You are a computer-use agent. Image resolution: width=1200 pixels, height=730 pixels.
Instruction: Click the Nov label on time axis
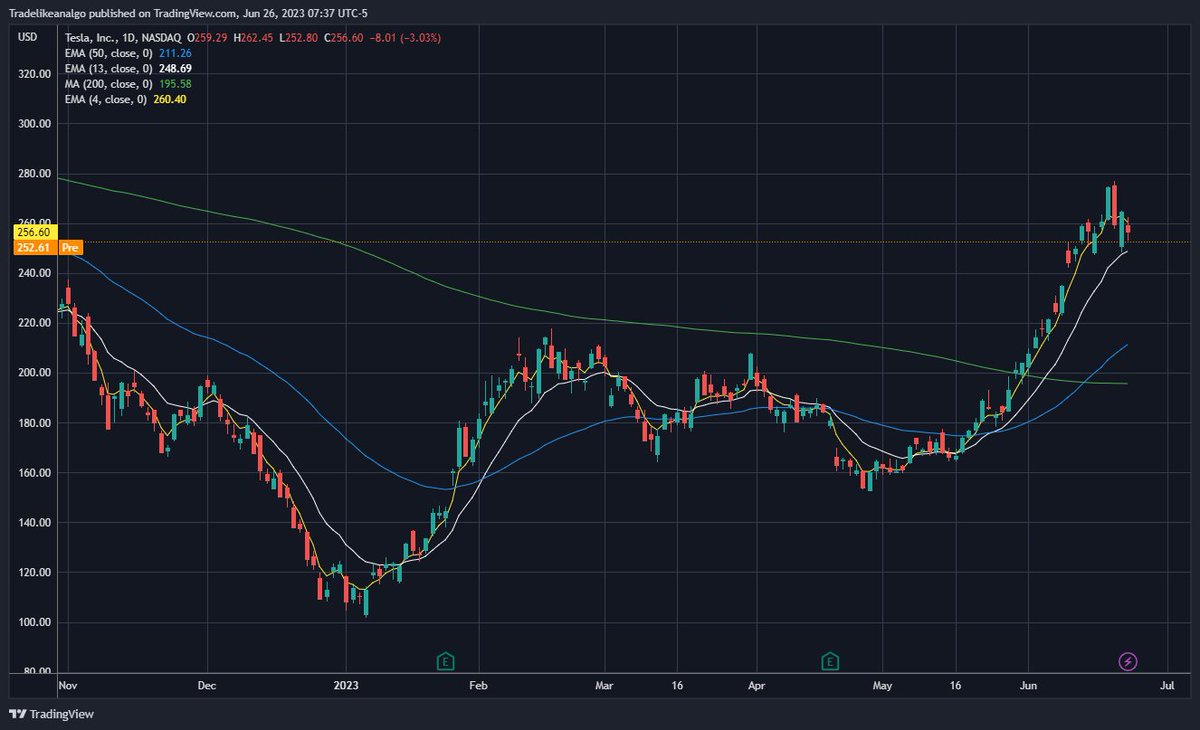(x=68, y=687)
